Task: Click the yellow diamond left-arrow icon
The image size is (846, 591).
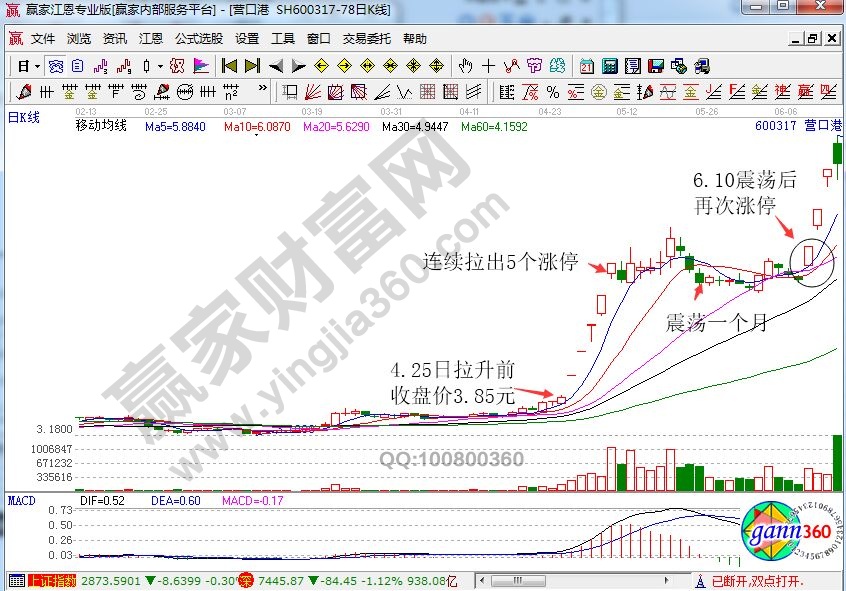Action: coord(321,66)
